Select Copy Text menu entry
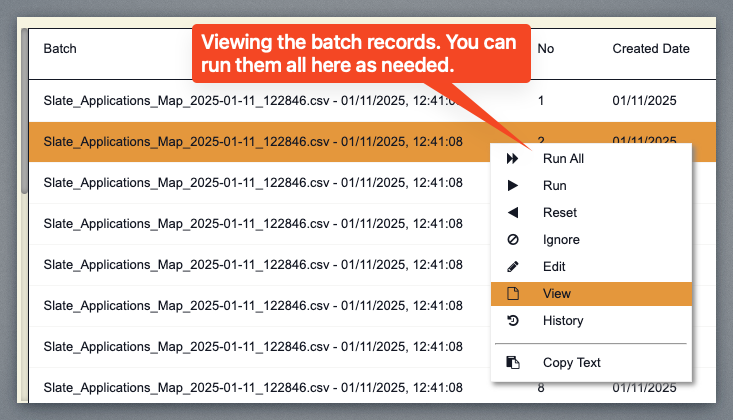 click(x=571, y=362)
